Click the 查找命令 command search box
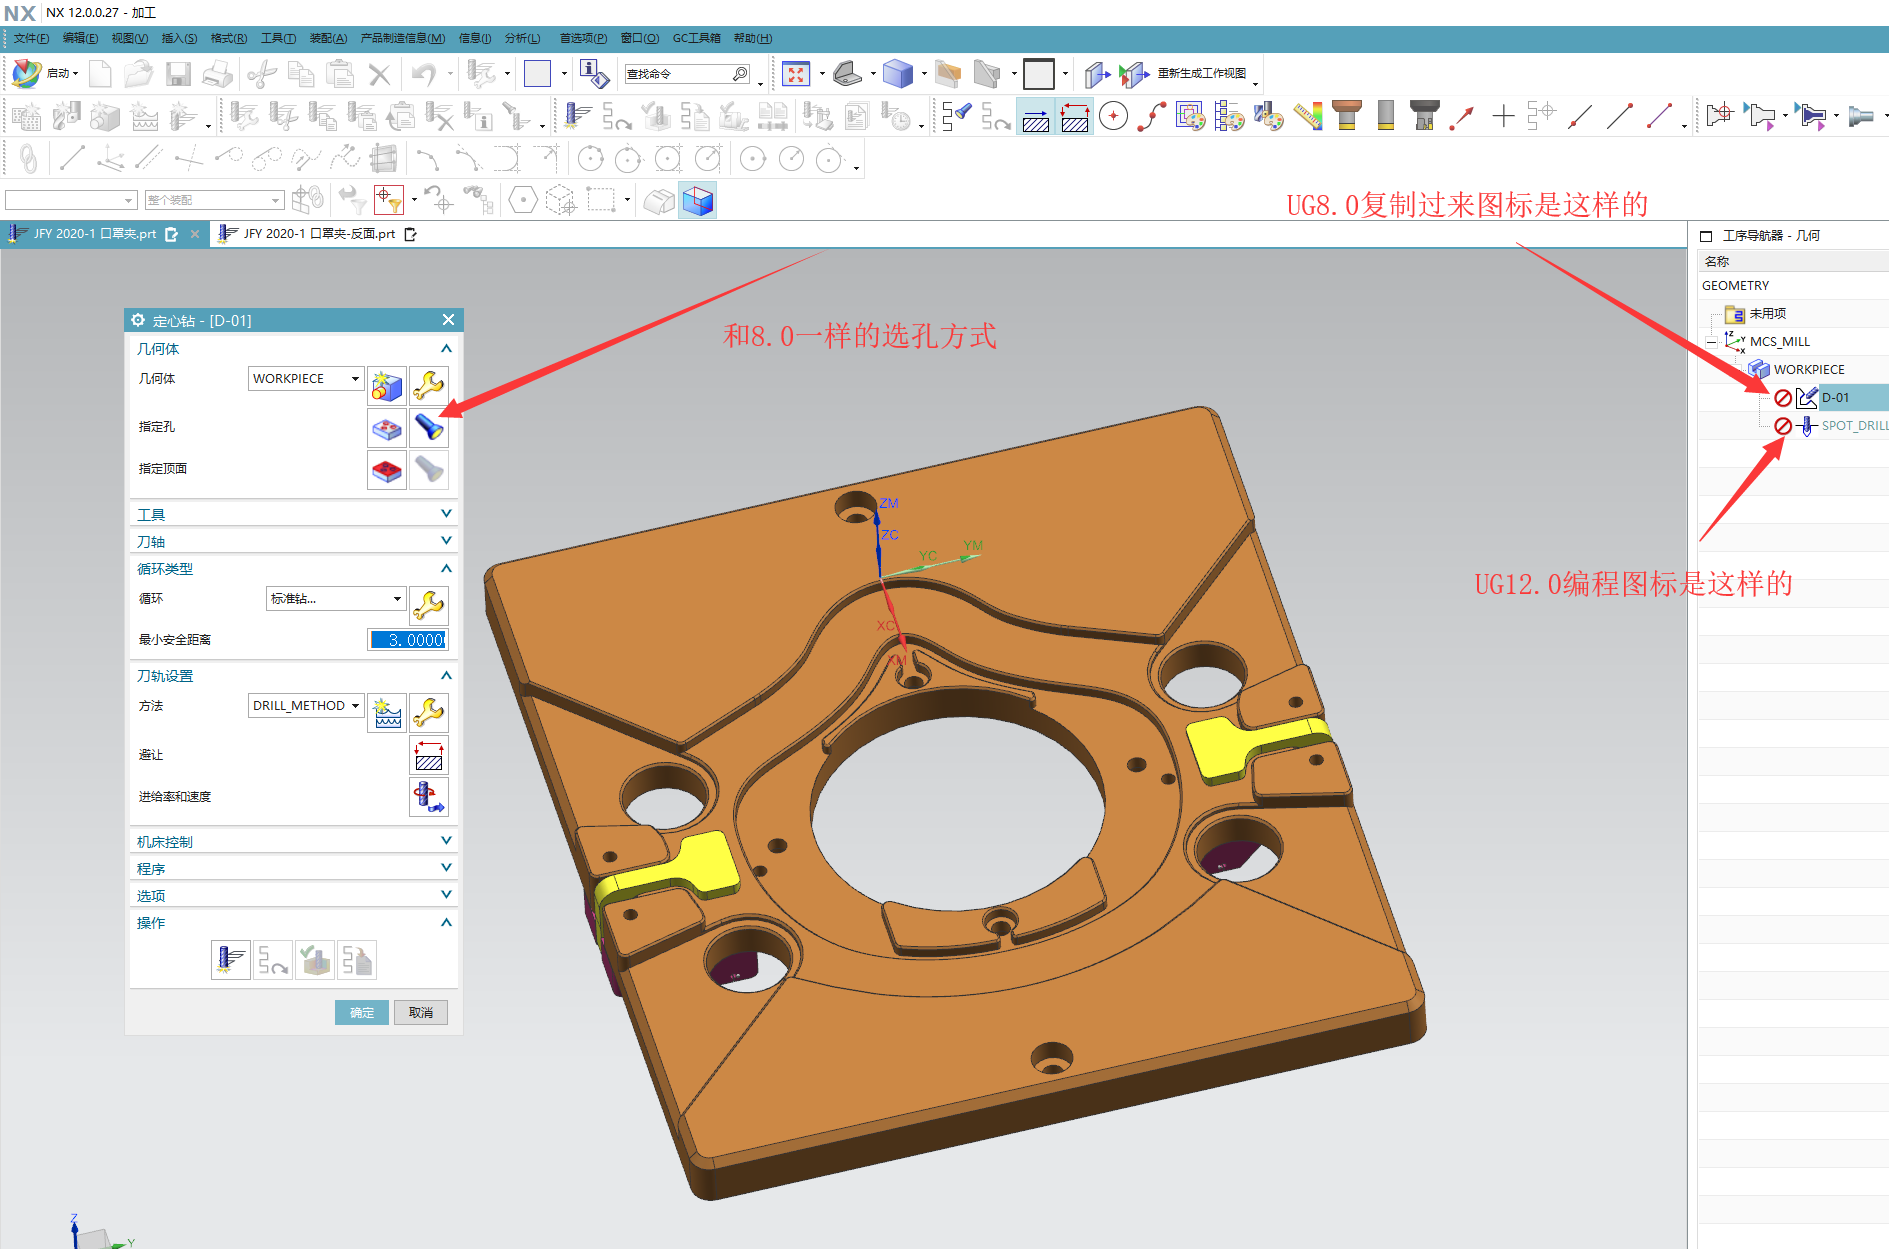Viewport: 1889px width, 1249px height. tap(687, 74)
